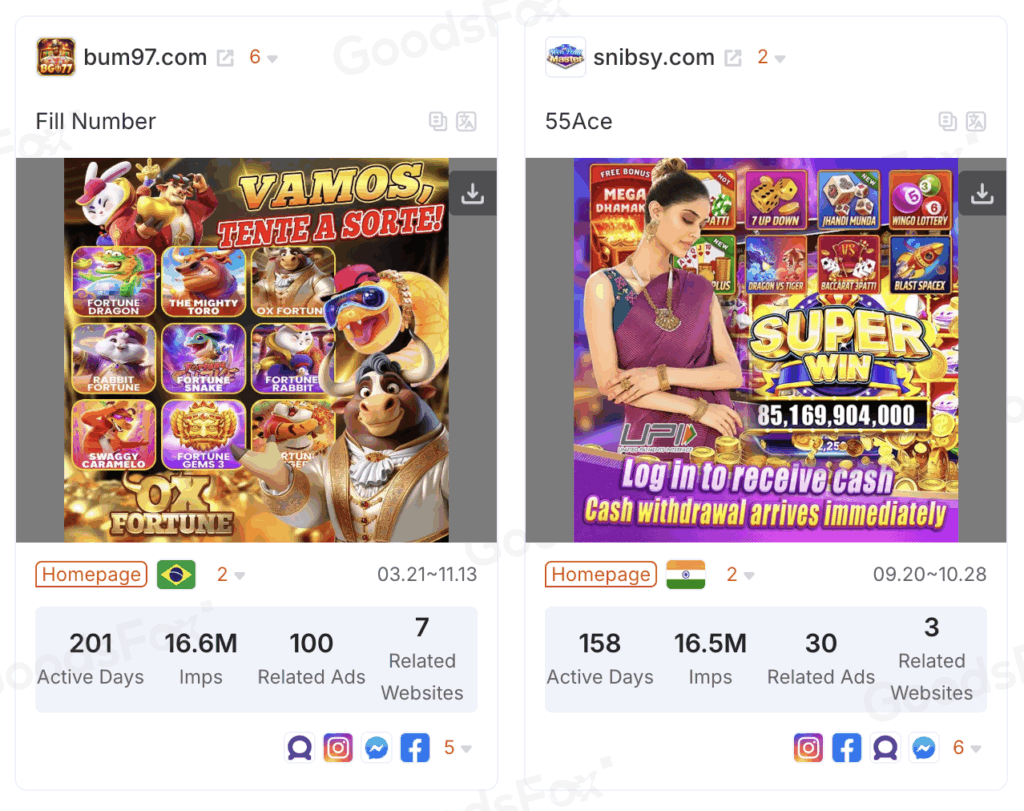Copy the Fill Number ad text

point(438,121)
